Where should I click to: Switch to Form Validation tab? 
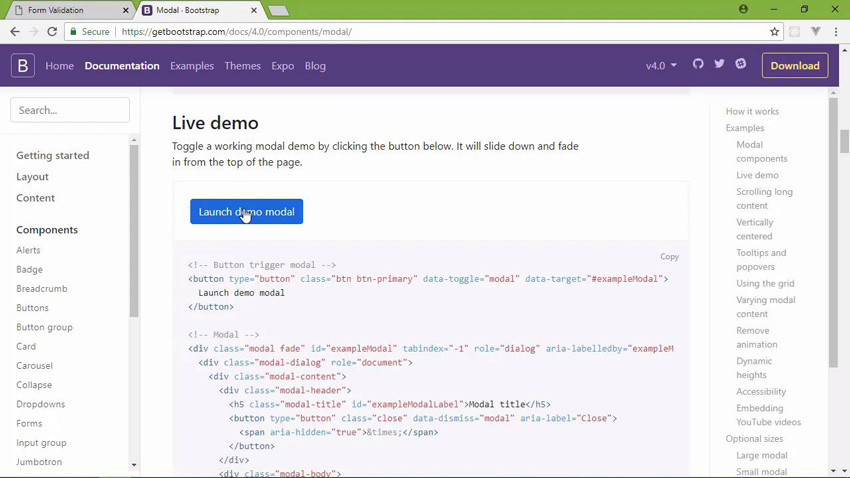tap(68, 10)
